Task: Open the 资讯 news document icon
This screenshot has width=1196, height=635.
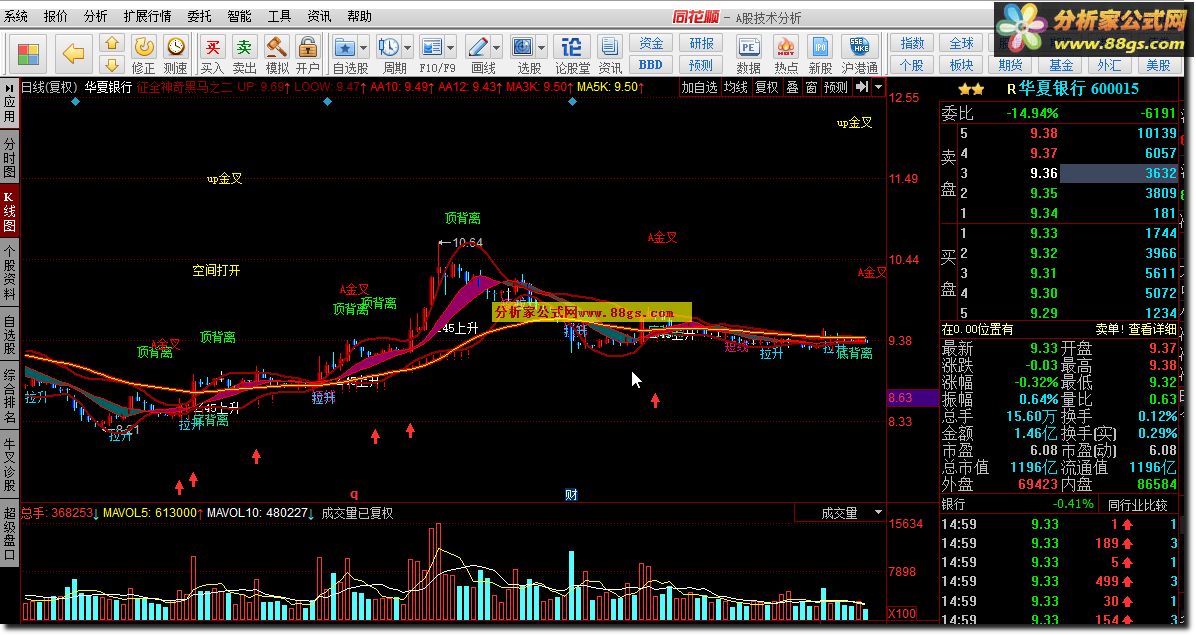Action: pyautogui.click(x=609, y=47)
